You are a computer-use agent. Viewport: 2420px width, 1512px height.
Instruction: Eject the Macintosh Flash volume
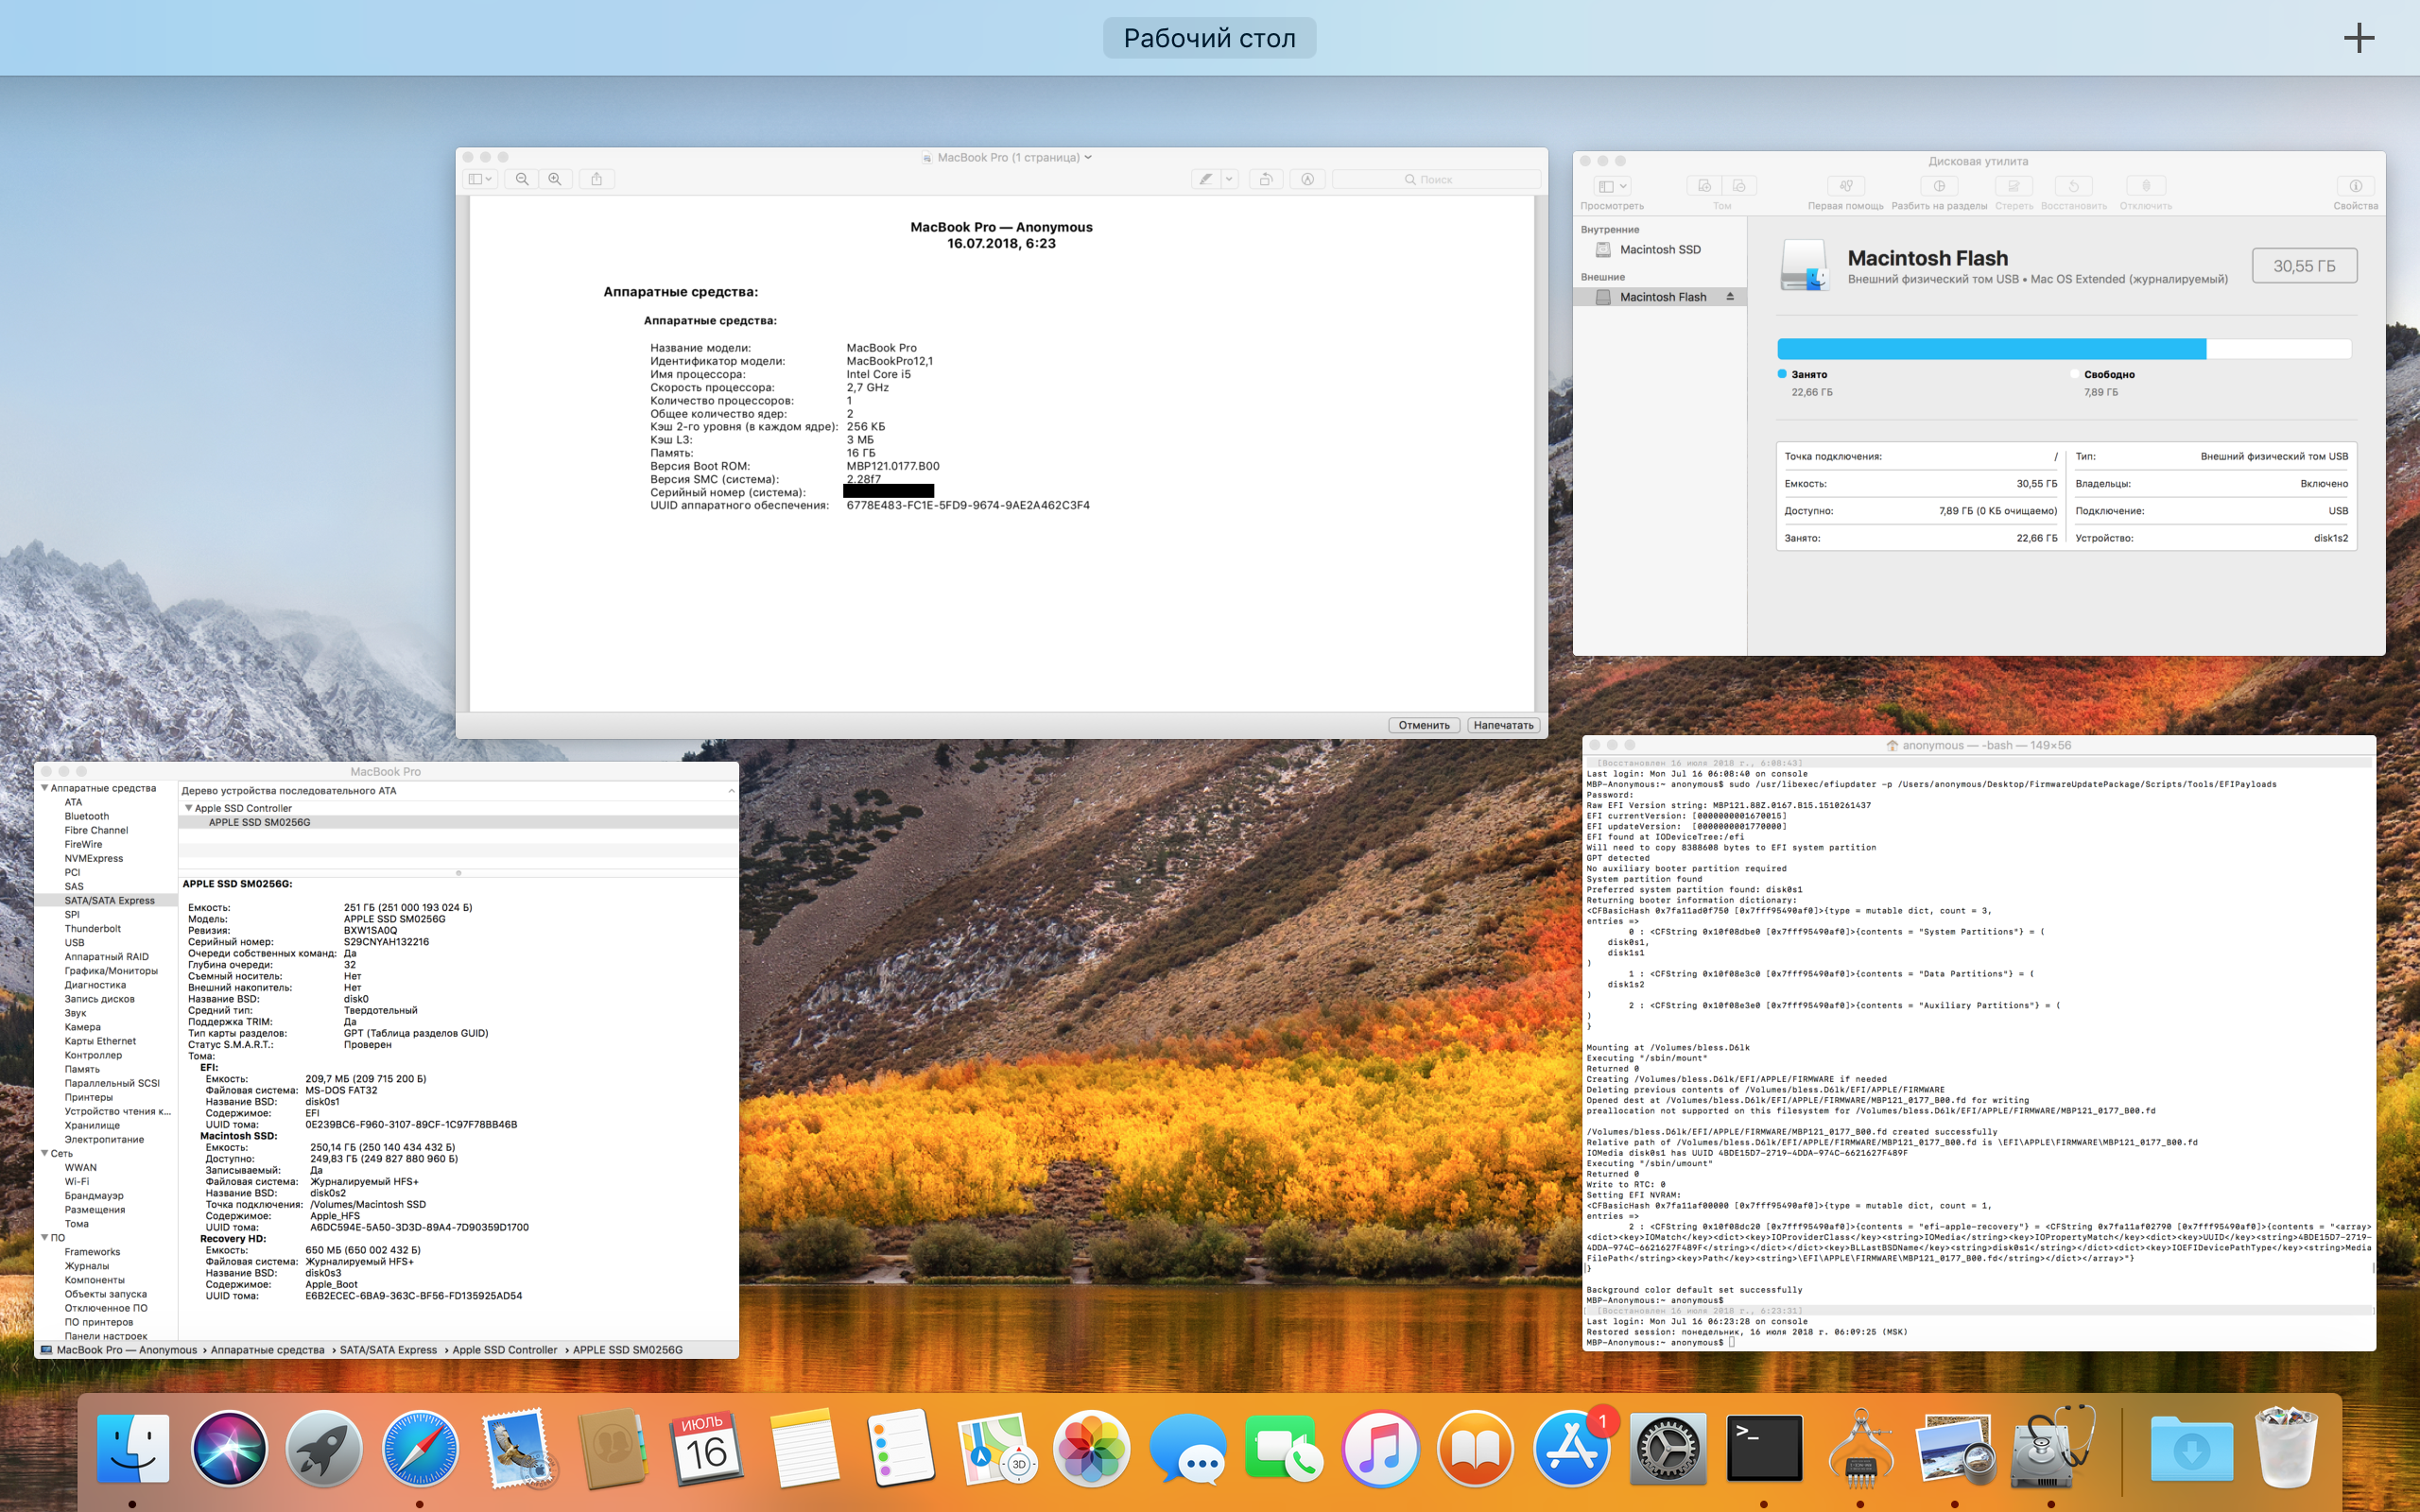[1730, 296]
